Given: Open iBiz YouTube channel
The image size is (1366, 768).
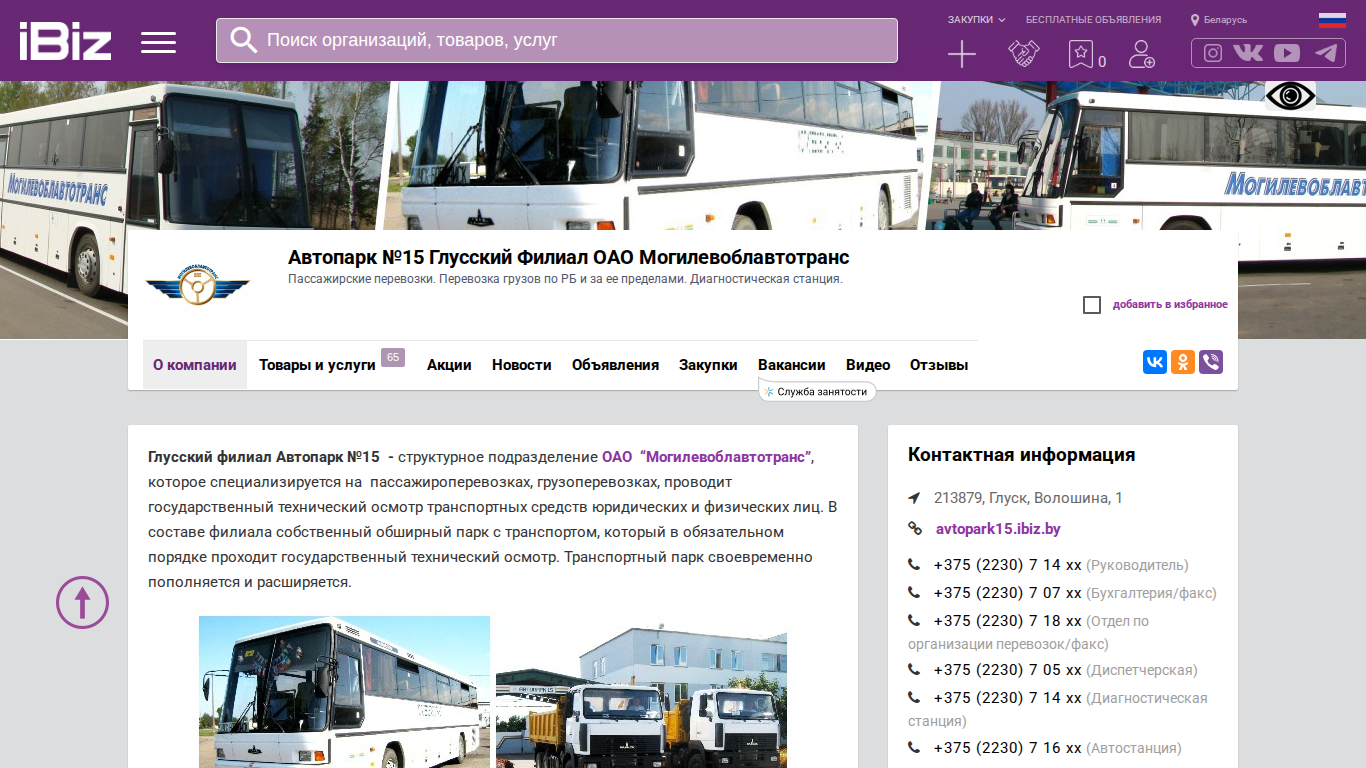Looking at the screenshot, I should click(x=1287, y=53).
